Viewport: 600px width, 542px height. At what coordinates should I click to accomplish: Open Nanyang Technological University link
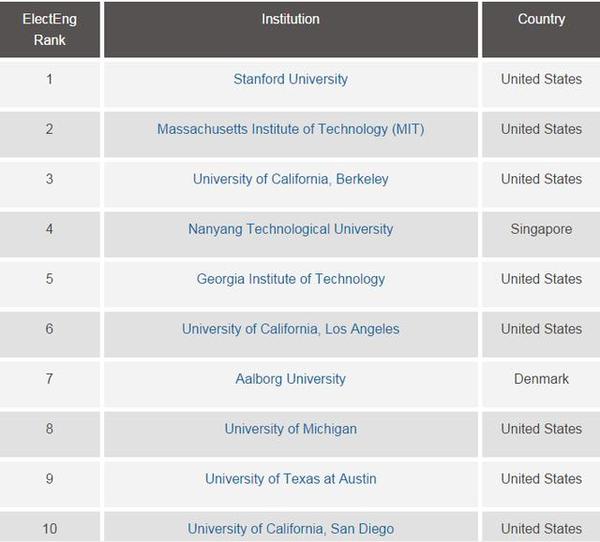pos(290,229)
